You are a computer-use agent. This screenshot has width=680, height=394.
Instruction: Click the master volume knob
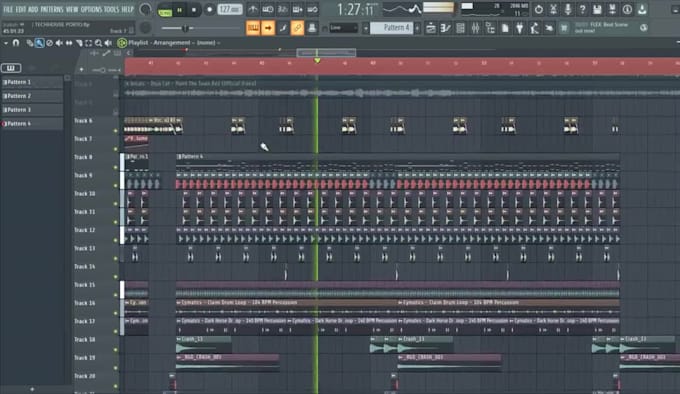point(146,9)
